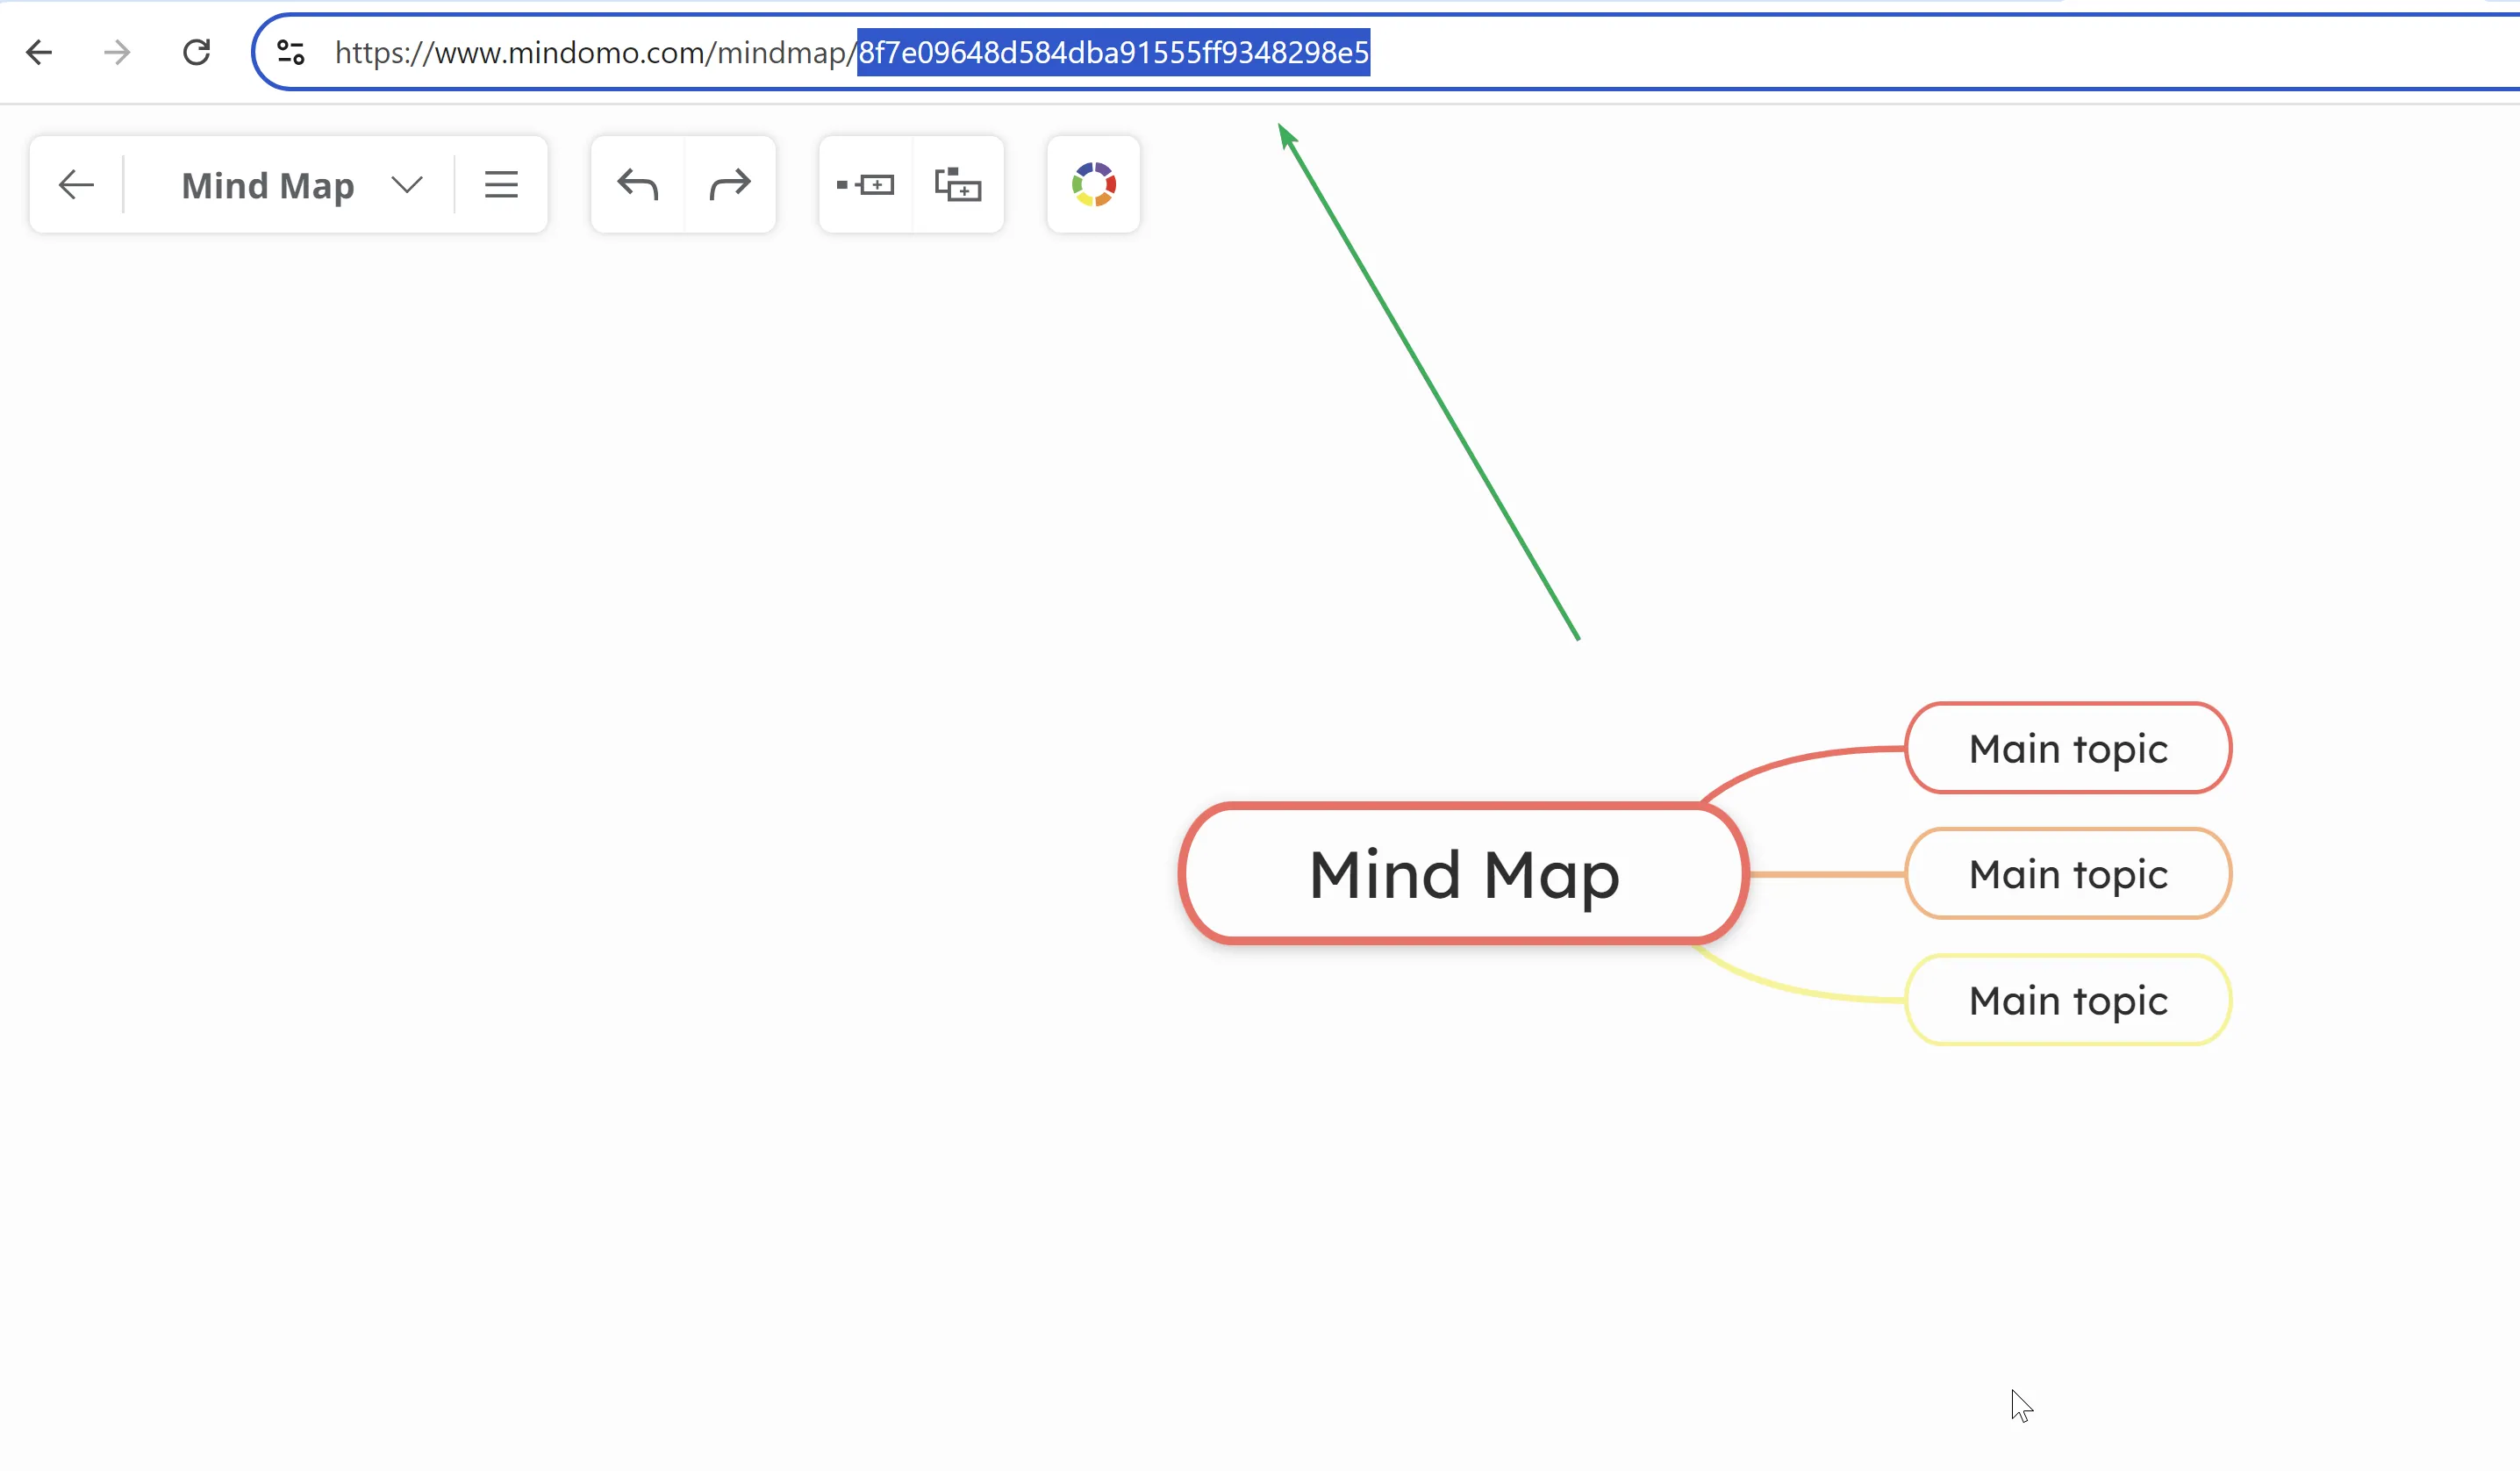Screen dimensions: 2520x1471
Task: Undo the last action
Action: (x=638, y=185)
